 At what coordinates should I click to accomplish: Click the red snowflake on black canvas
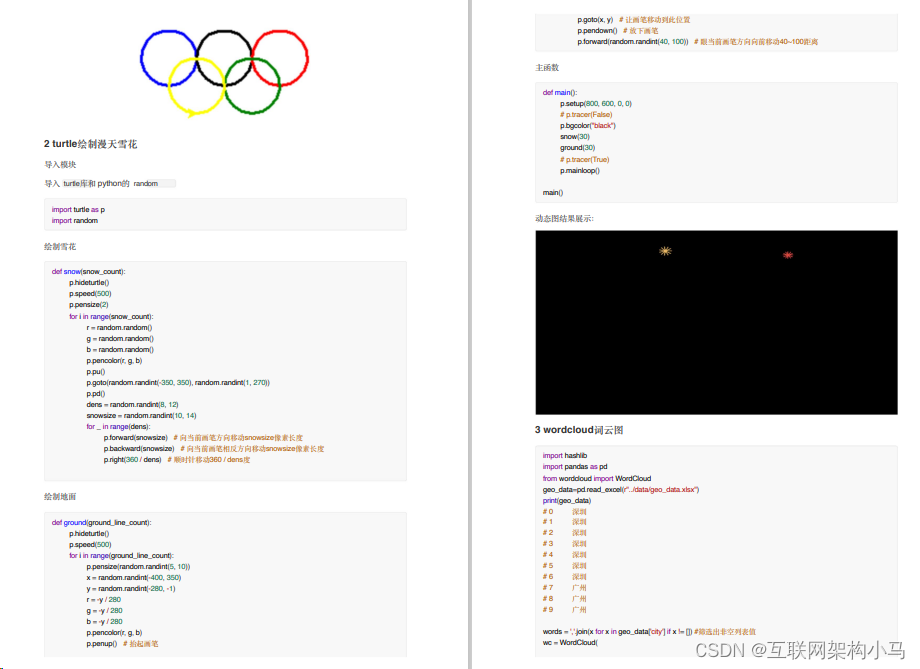[x=787, y=255]
